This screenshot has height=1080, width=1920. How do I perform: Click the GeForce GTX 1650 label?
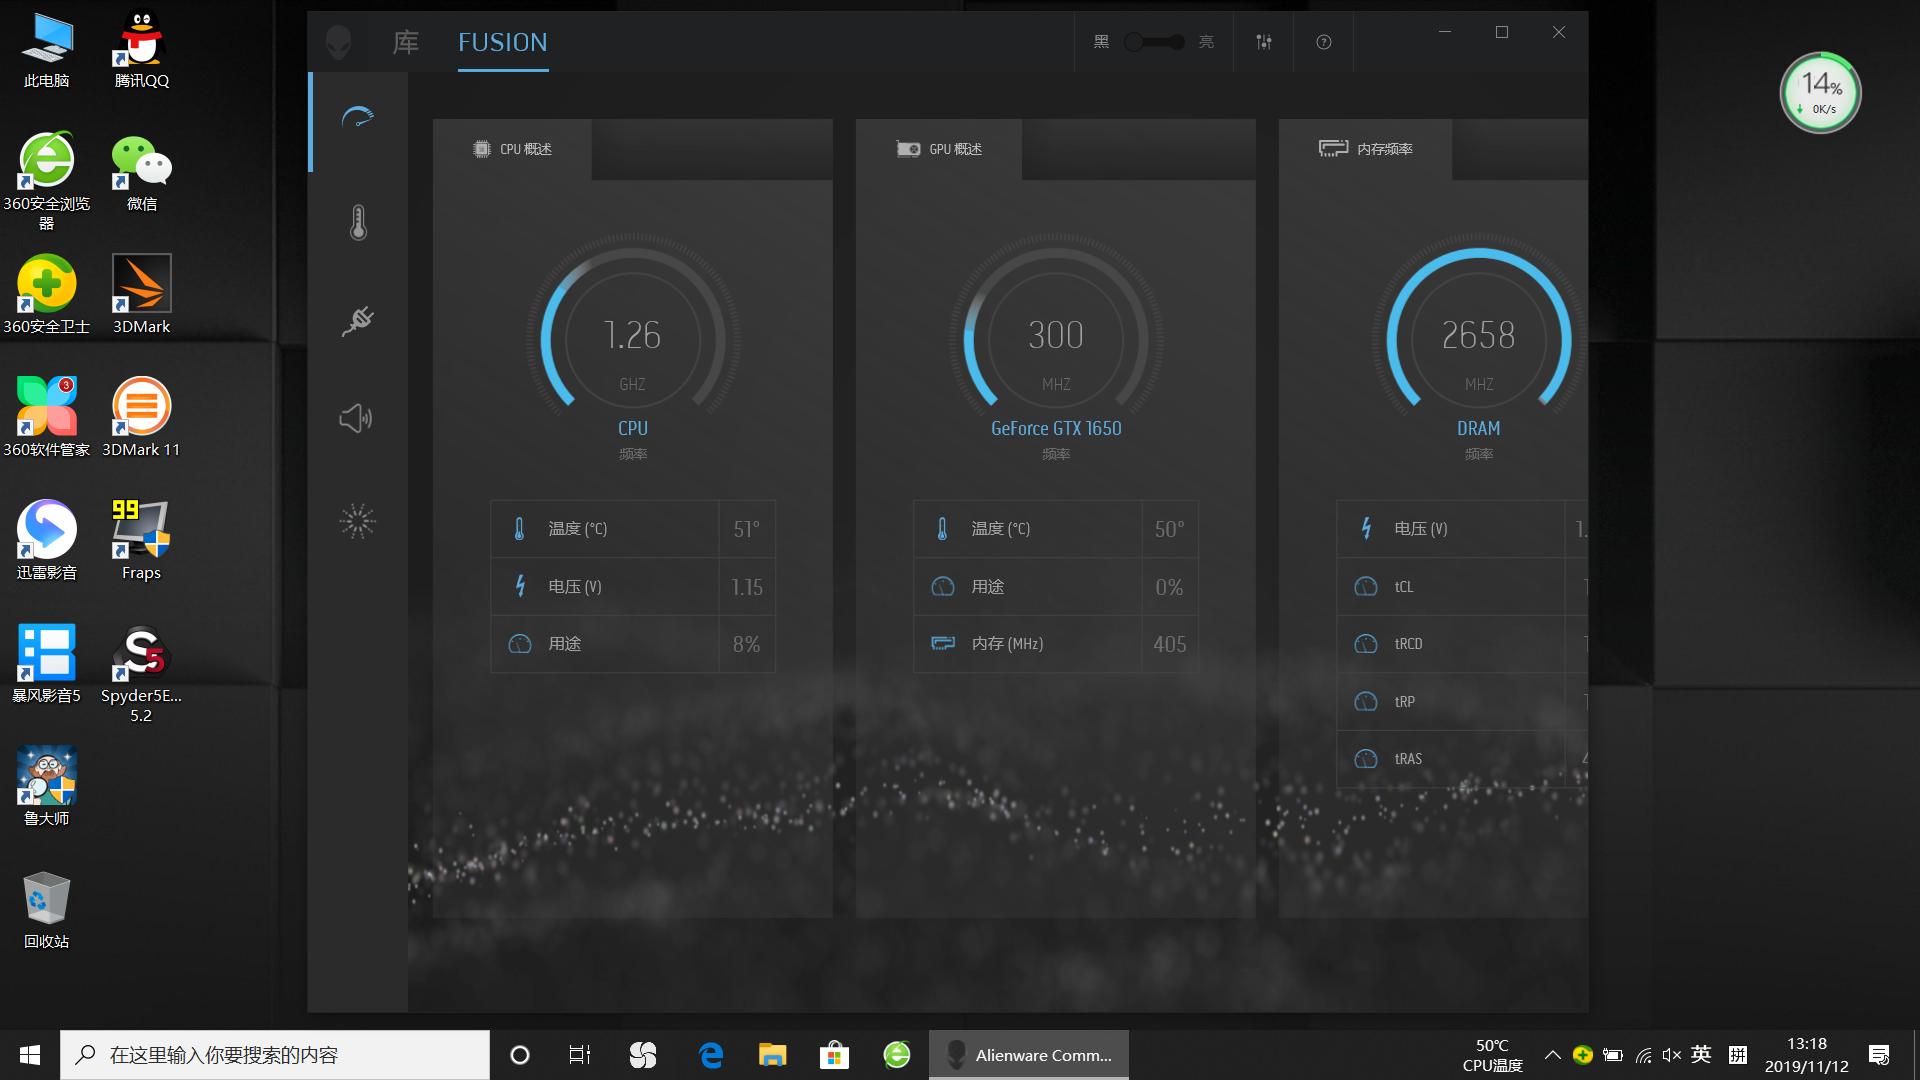coord(1056,428)
